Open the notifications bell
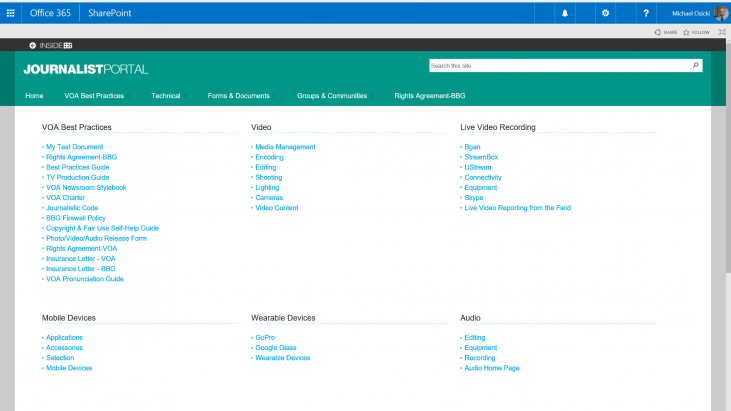731x411 pixels. [x=565, y=13]
